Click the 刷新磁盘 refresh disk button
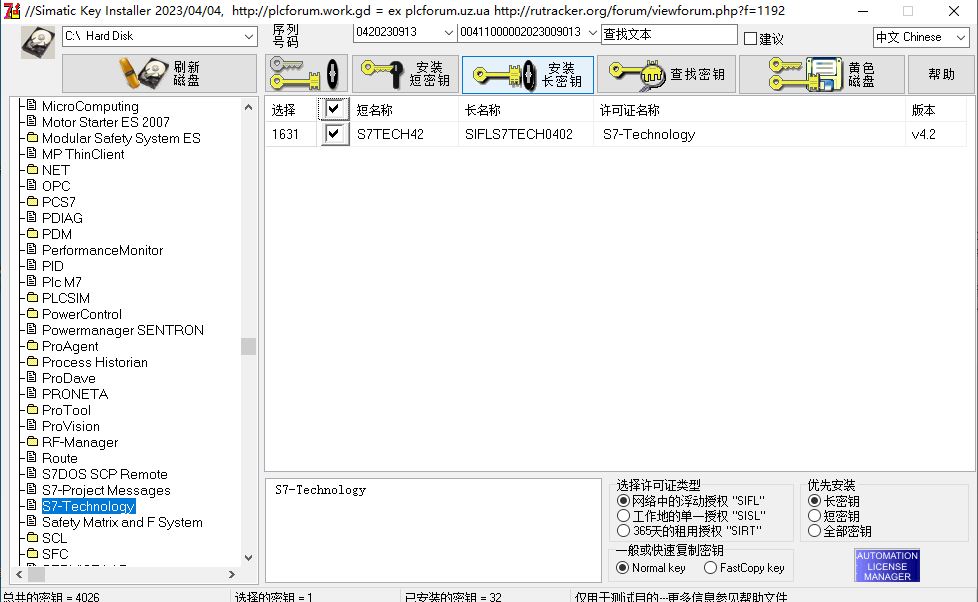The width and height of the screenshot is (978, 602). point(159,74)
